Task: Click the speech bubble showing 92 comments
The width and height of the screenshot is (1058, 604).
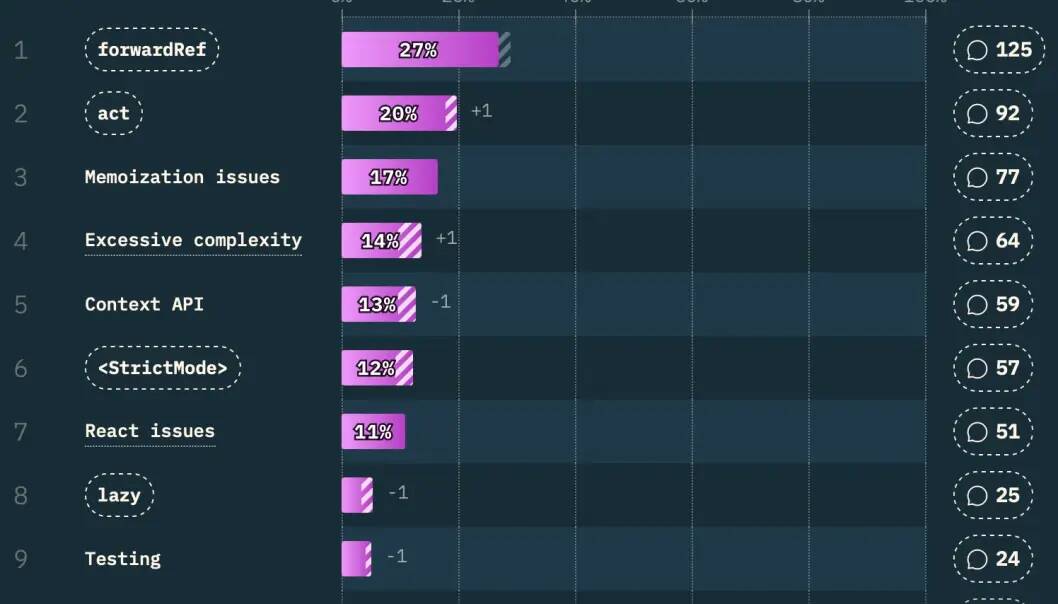Action: (x=993, y=113)
